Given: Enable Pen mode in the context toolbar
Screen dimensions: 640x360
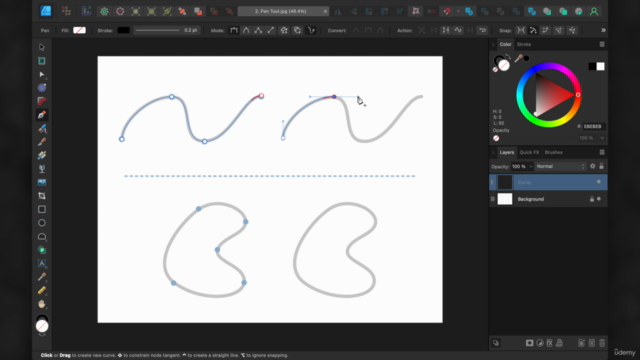Looking at the screenshot, I should (234, 30).
